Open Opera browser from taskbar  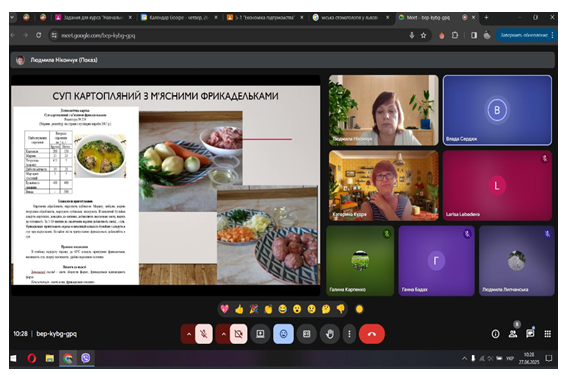tap(32, 358)
